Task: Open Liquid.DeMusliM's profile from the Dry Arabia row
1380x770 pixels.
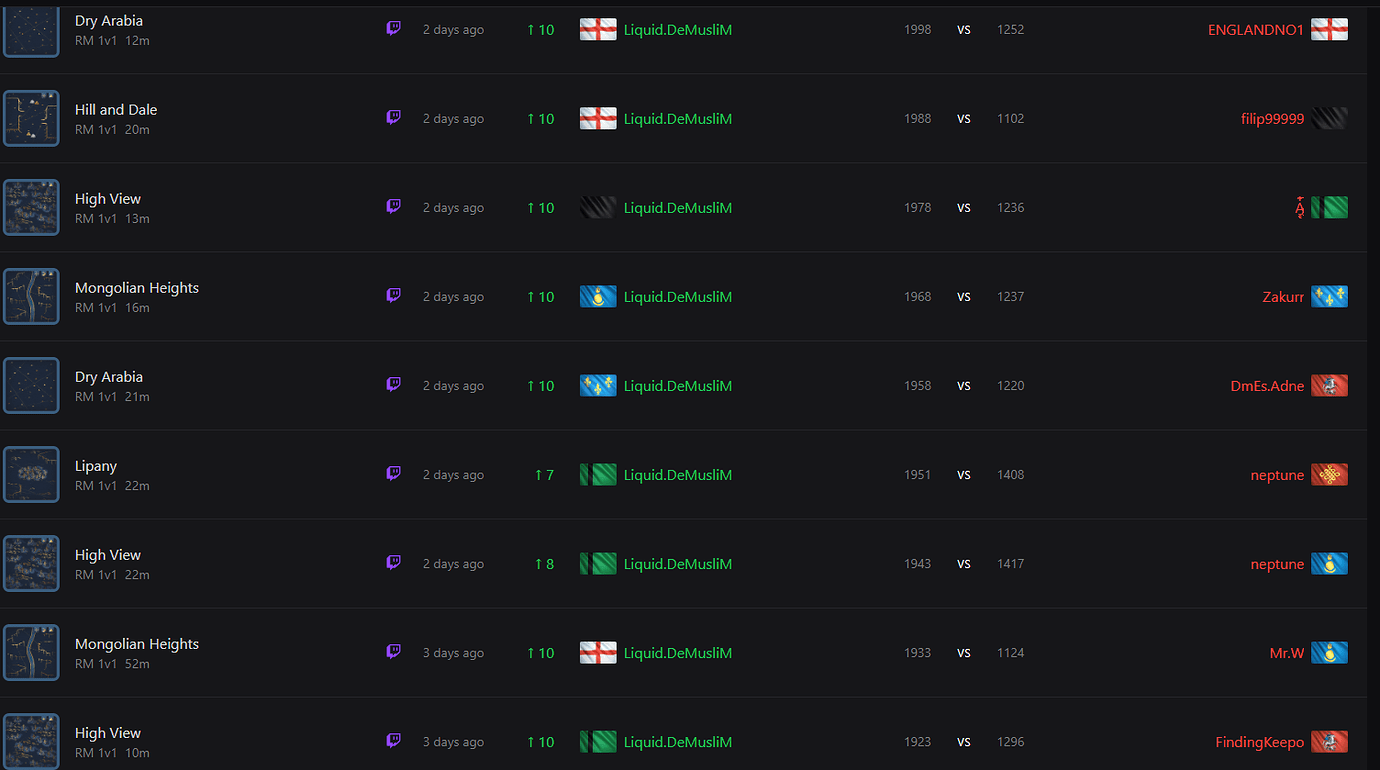Action: 678,29
